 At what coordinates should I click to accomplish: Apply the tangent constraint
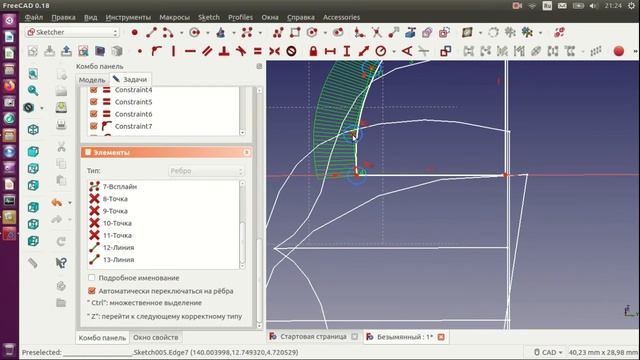(x=241, y=51)
